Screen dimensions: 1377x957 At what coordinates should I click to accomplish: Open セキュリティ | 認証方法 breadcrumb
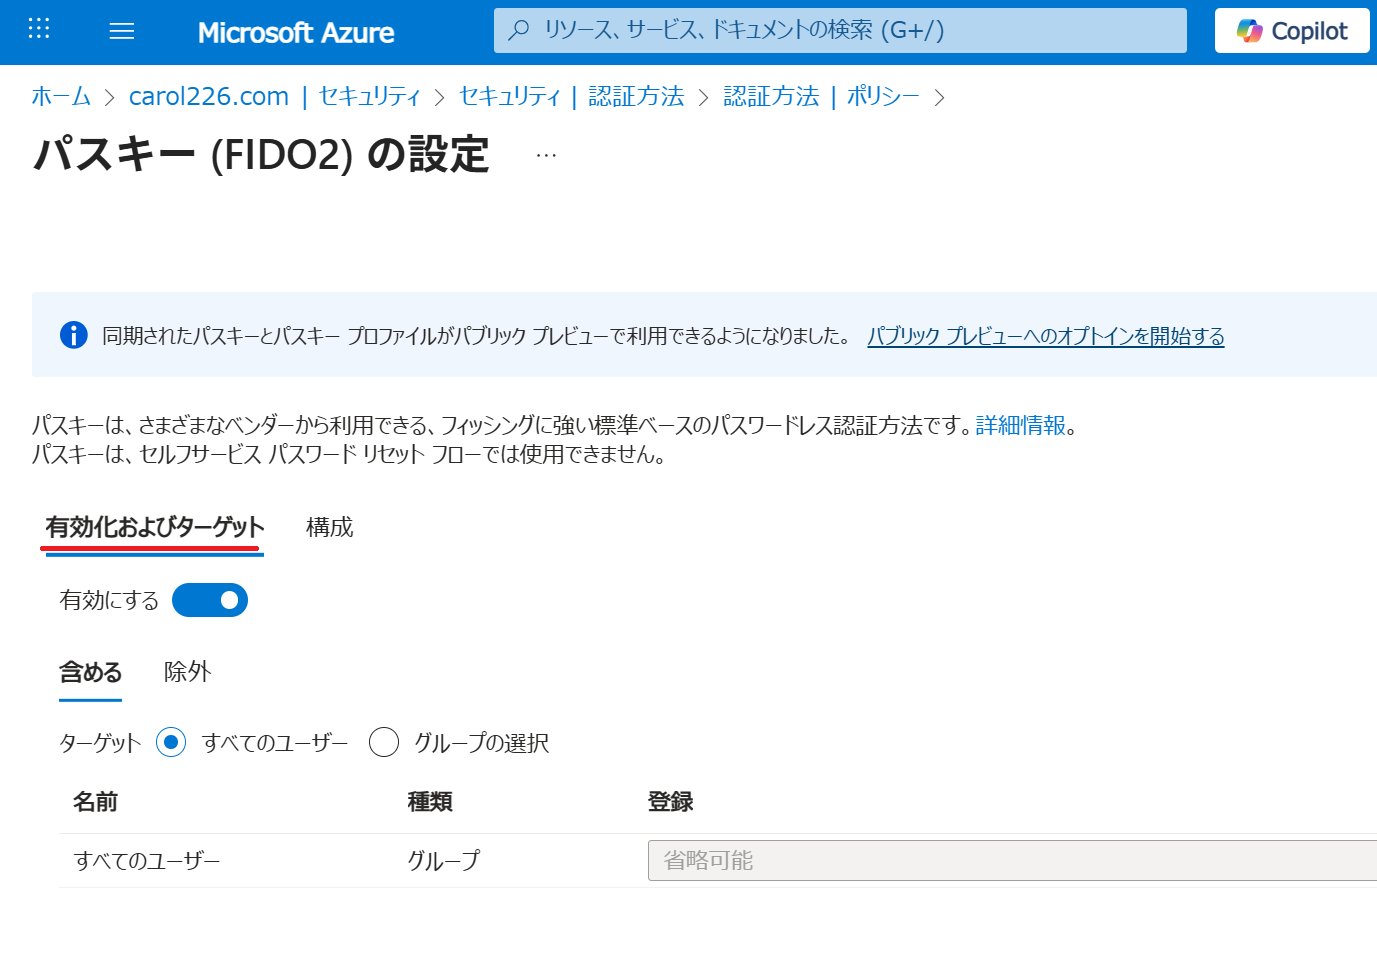572,96
